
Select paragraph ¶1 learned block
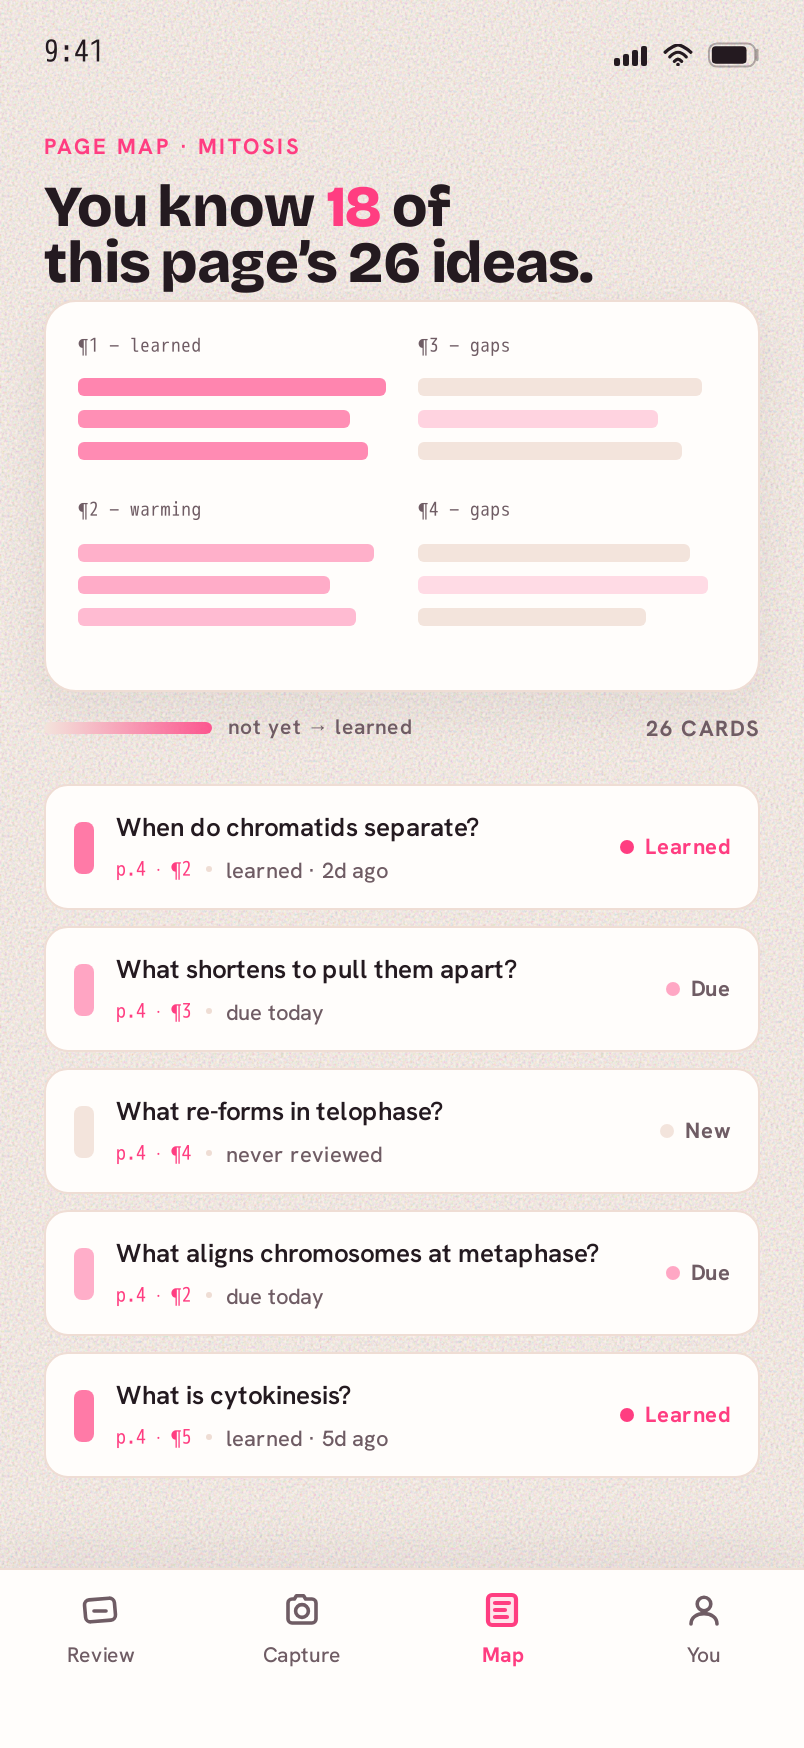click(232, 398)
